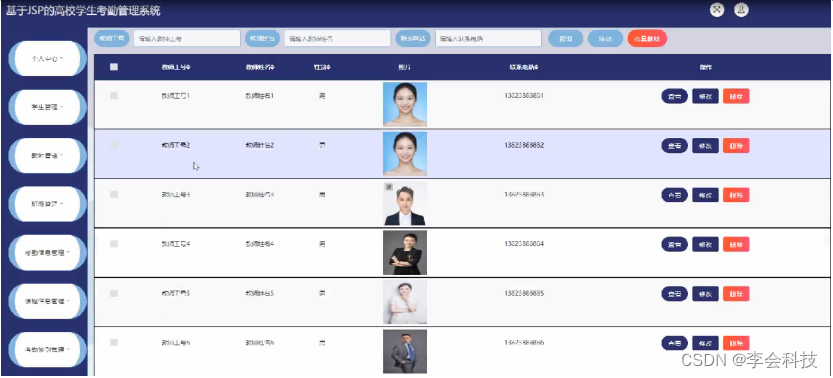The height and width of the screenshot is (378, 833).
Task: Check the box for 教师工号2 row
Action: 114,145
